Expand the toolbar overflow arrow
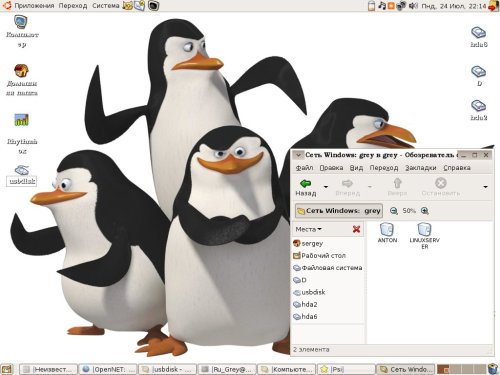 click(x=486, y=187)
